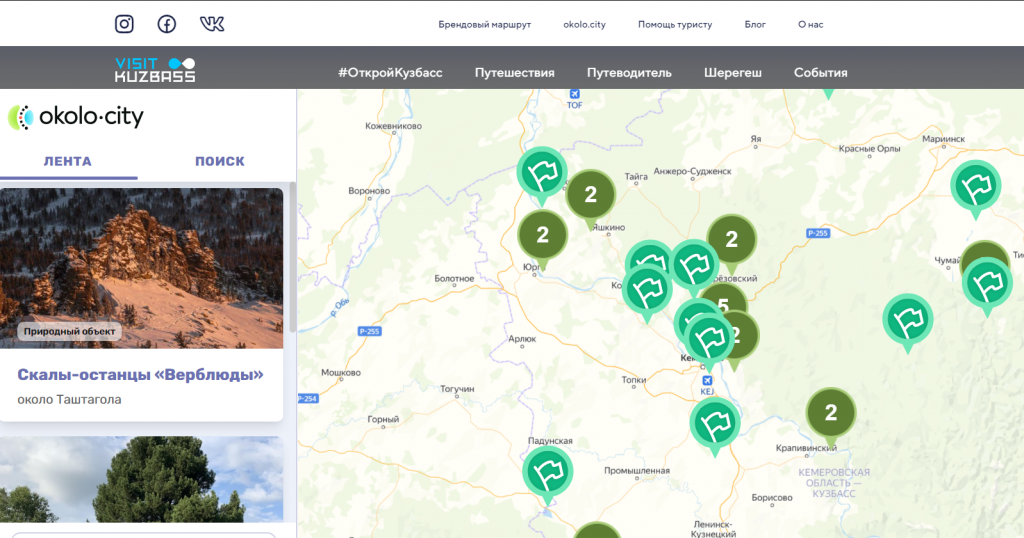Image resolution: width=1024 pixels, height=538 pixels.
Task: Open the События menu item
Action: pyautogui.click(x=821, y=72)
